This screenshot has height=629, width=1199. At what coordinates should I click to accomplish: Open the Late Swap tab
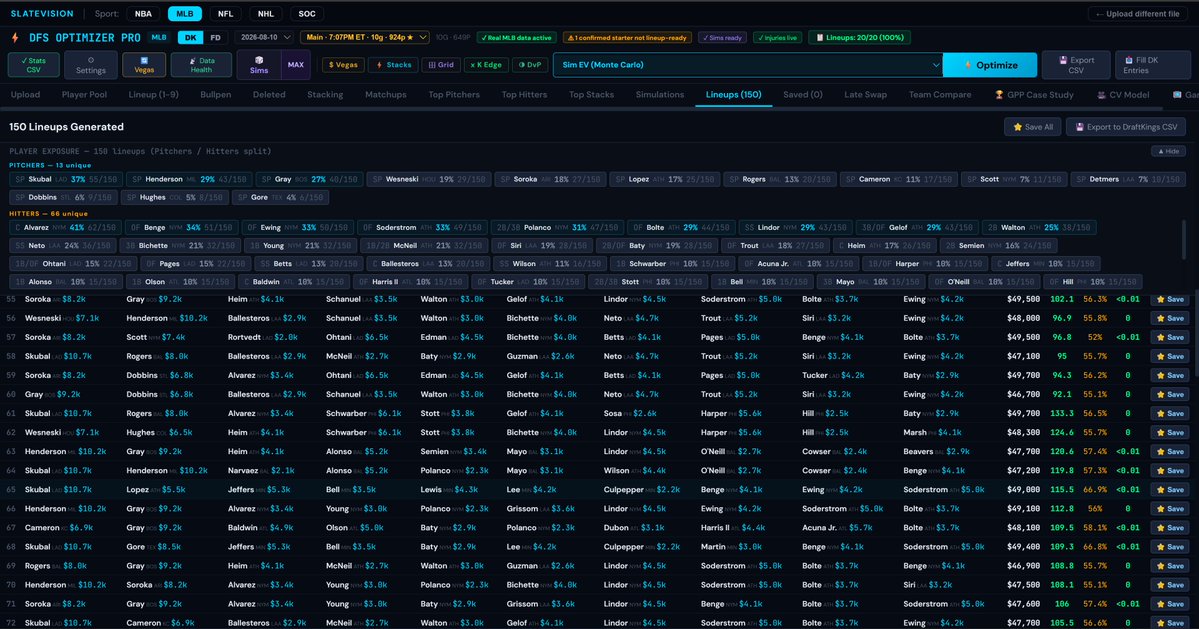coord(866,95)
